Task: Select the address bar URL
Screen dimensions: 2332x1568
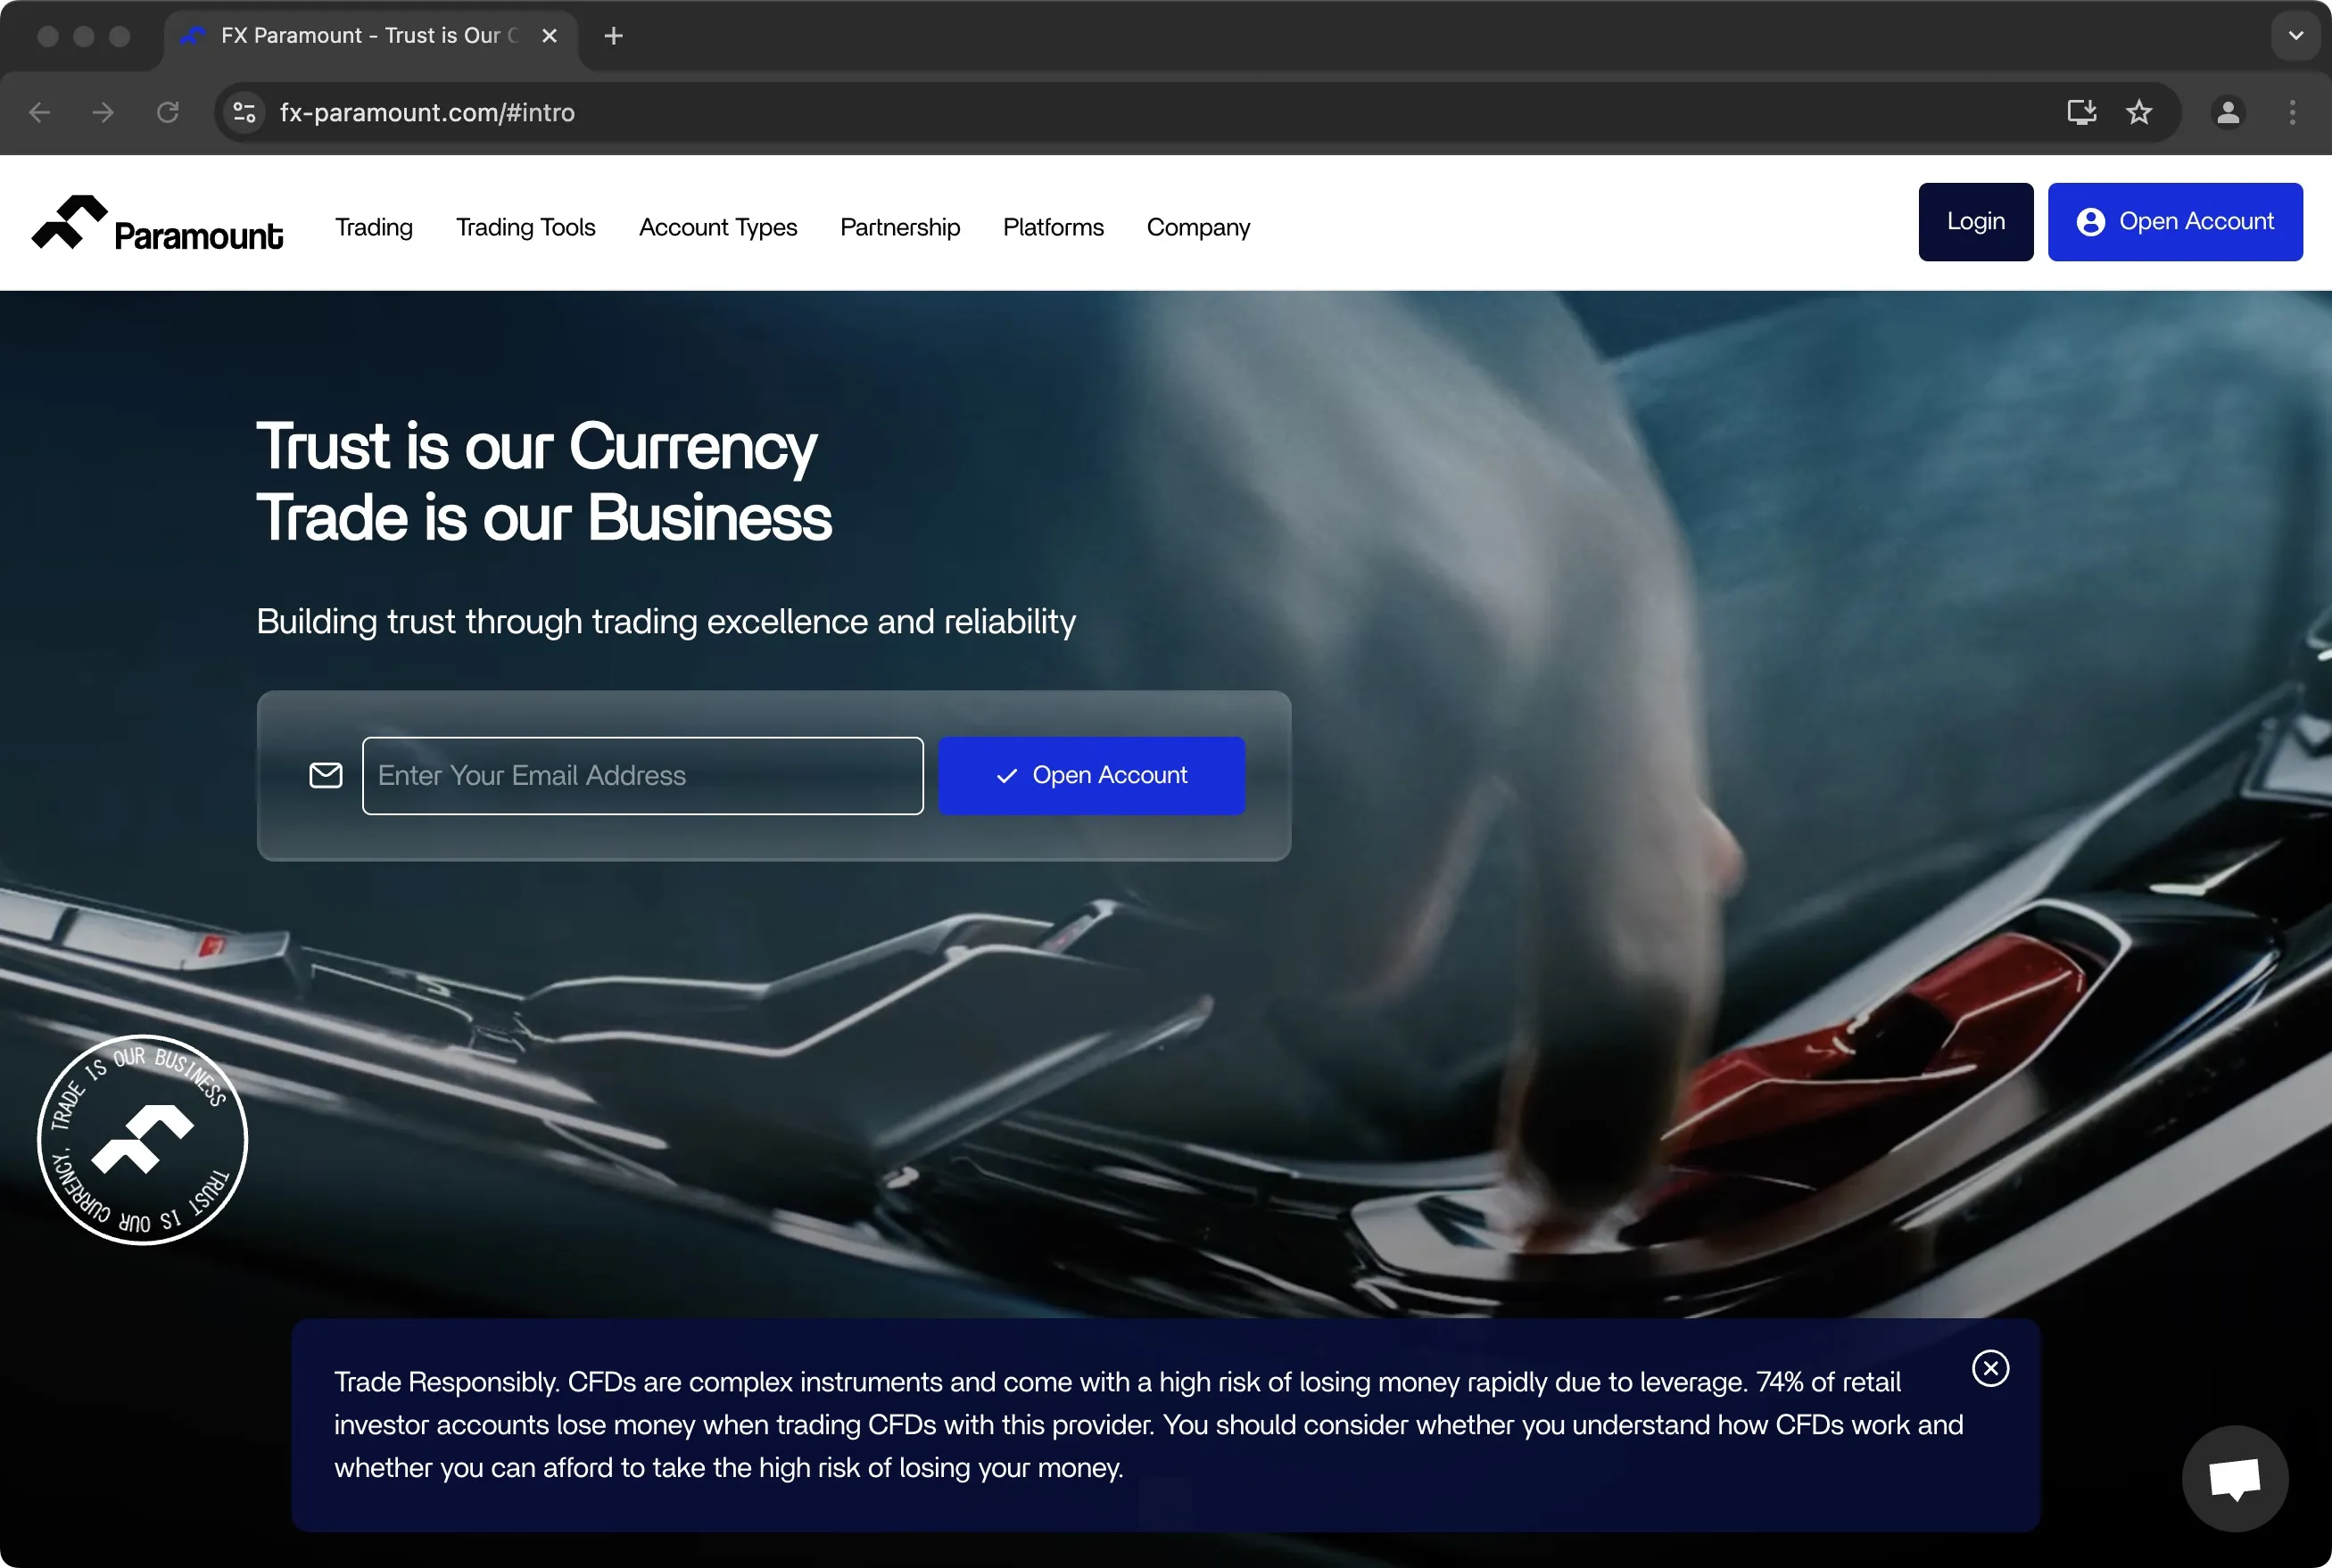Action: [x=427, y=112]
